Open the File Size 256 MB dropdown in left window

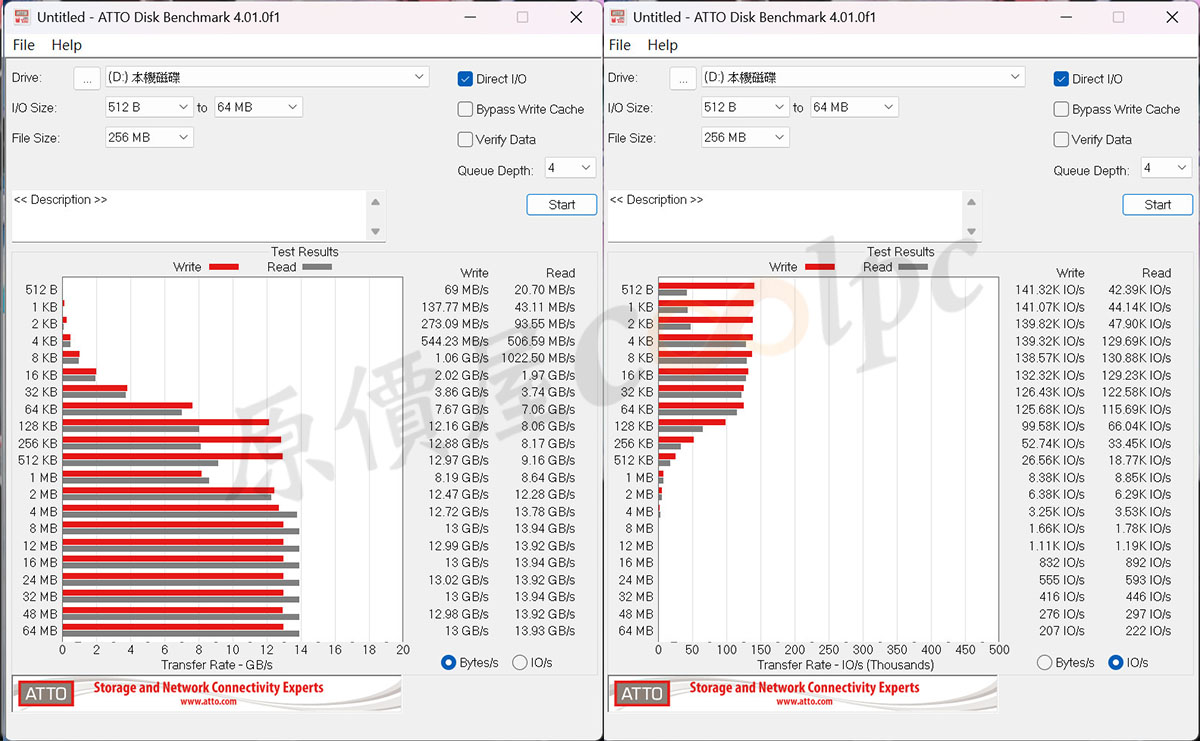coord(149,137)
